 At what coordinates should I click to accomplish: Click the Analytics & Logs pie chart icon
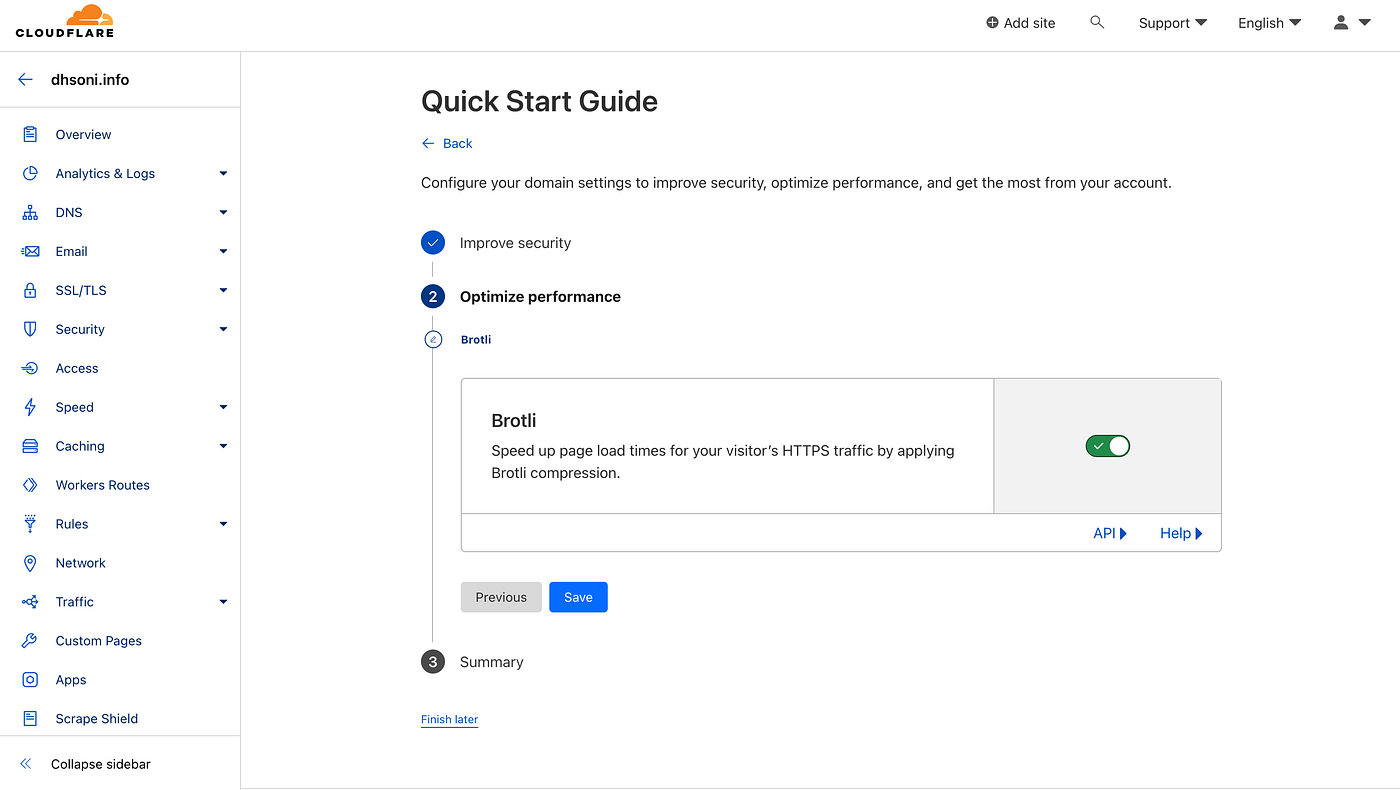(30, 173)
